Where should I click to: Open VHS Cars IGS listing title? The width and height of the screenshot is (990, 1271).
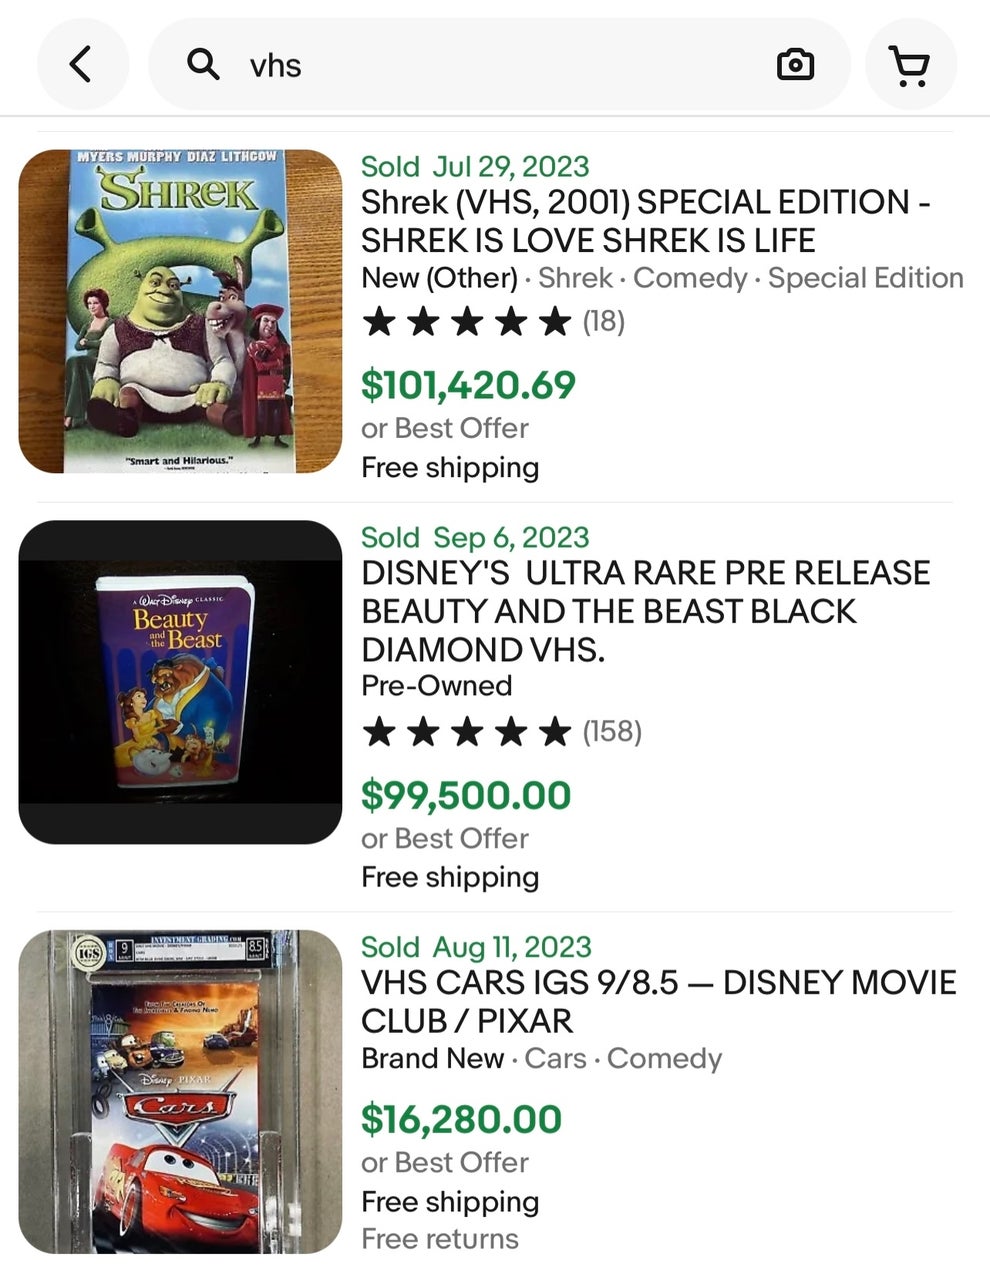tap(658, 1001)
